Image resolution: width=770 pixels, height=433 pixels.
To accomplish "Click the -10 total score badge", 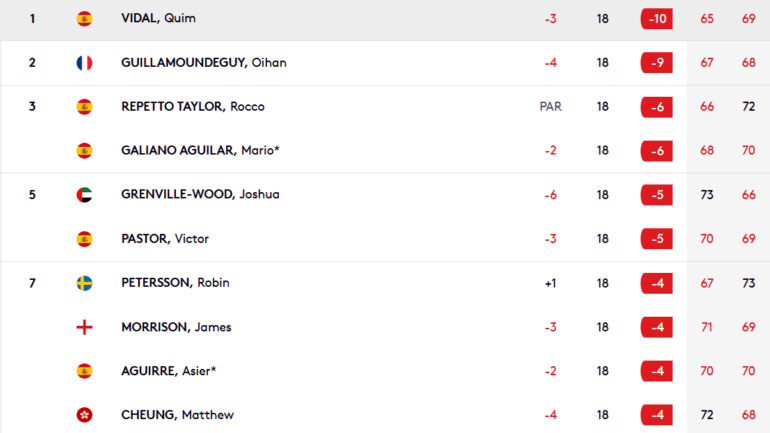I will (x=657, y=19).
